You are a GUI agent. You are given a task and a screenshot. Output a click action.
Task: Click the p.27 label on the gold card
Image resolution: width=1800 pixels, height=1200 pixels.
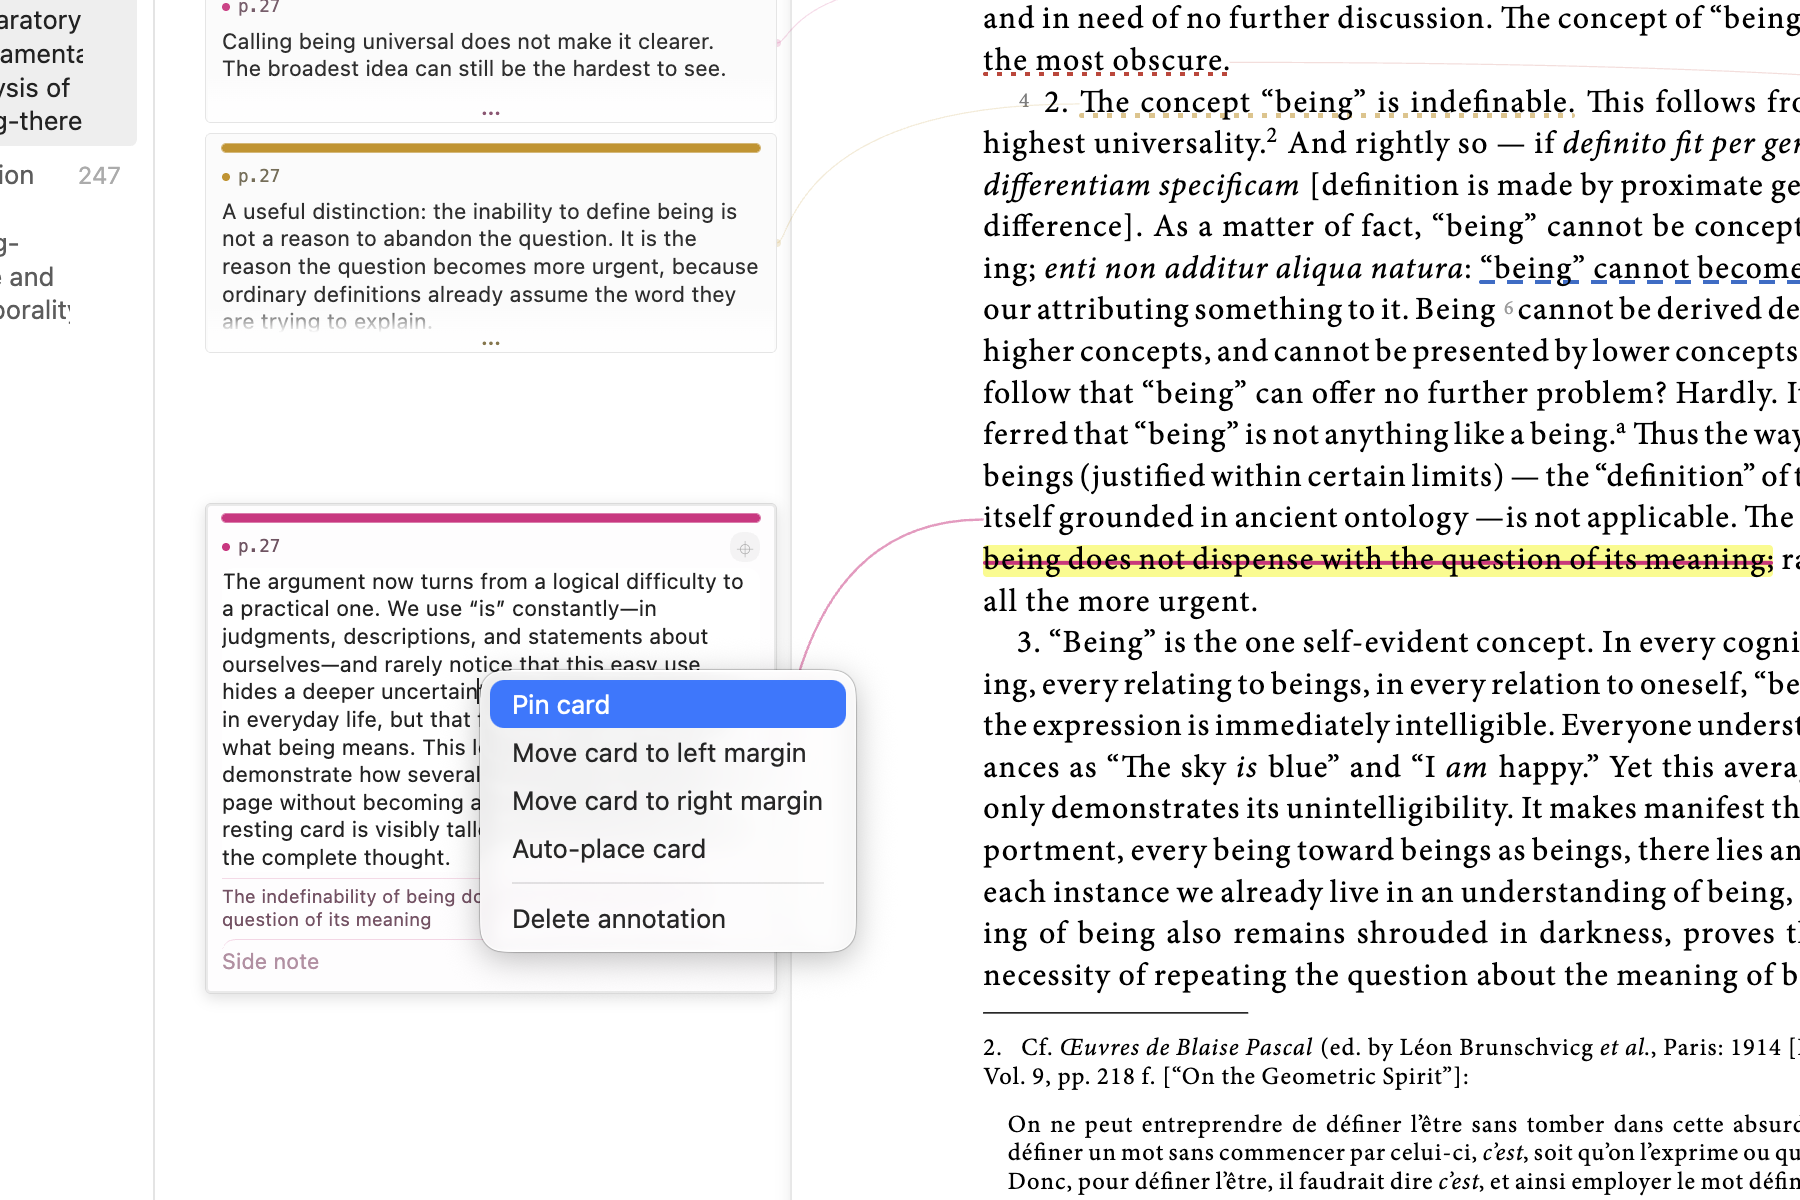(x=259, y=176)
